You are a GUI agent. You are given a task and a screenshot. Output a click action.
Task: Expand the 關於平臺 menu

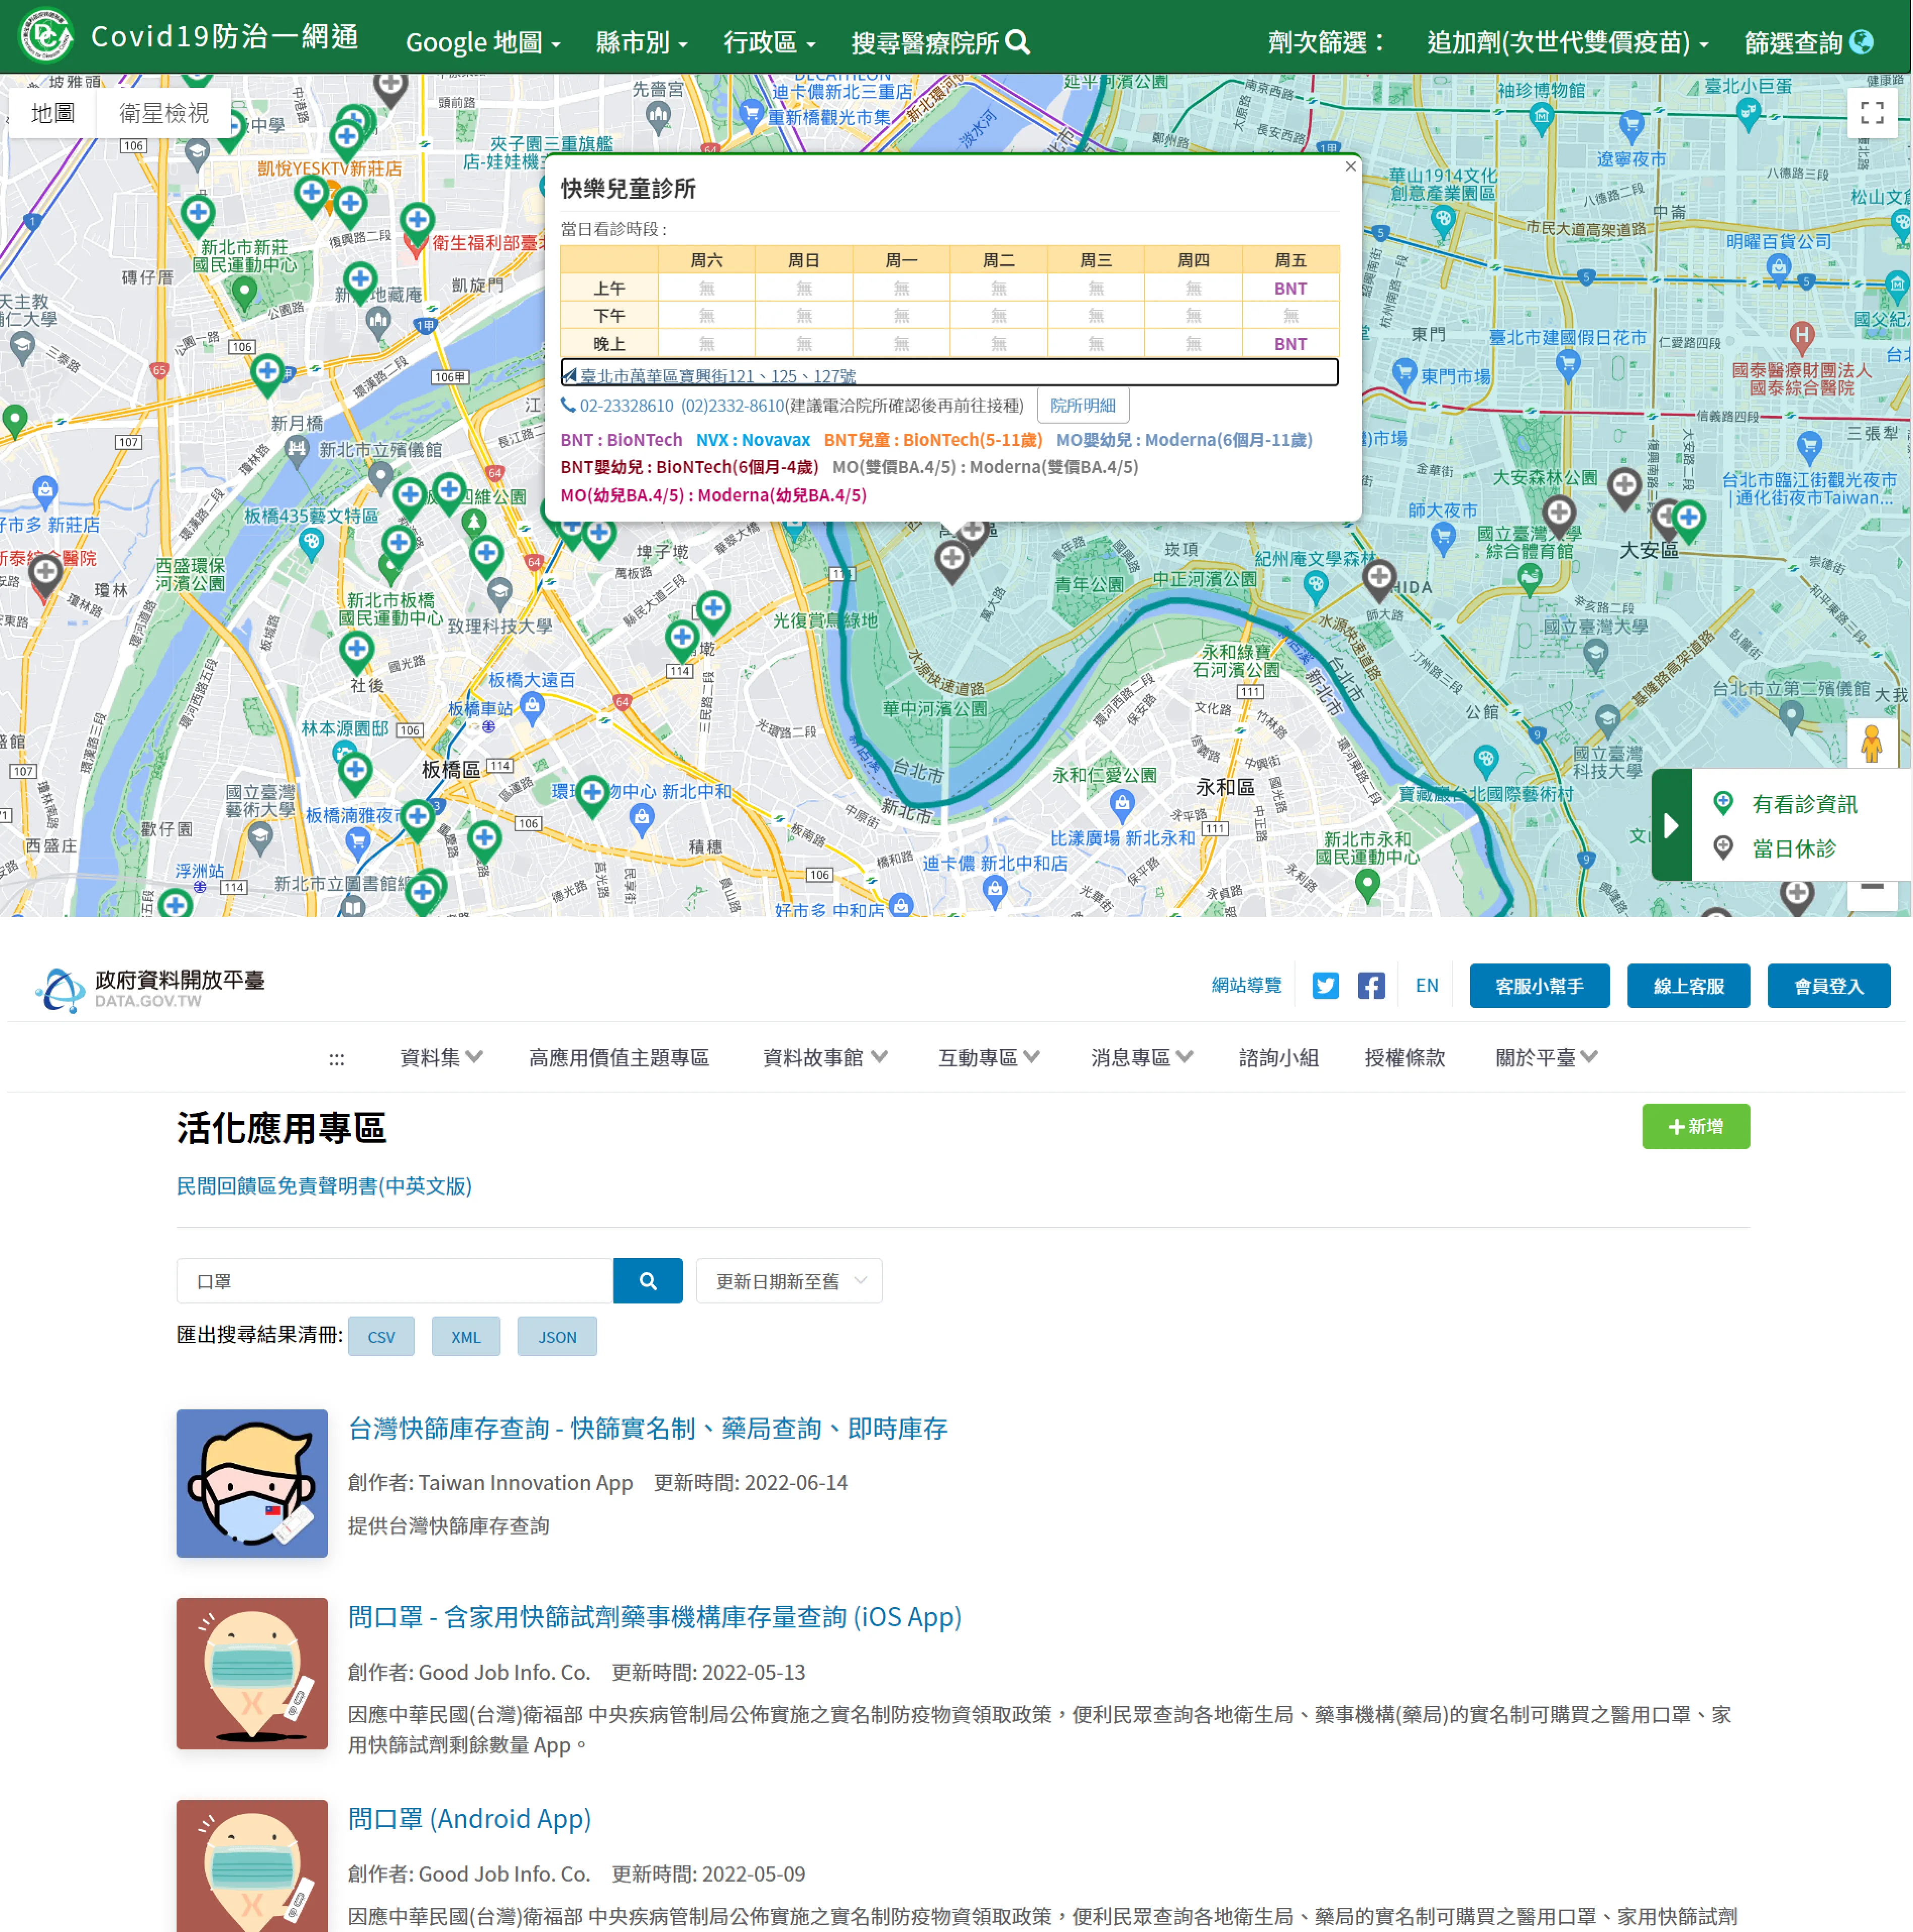coord(1546,1057)
